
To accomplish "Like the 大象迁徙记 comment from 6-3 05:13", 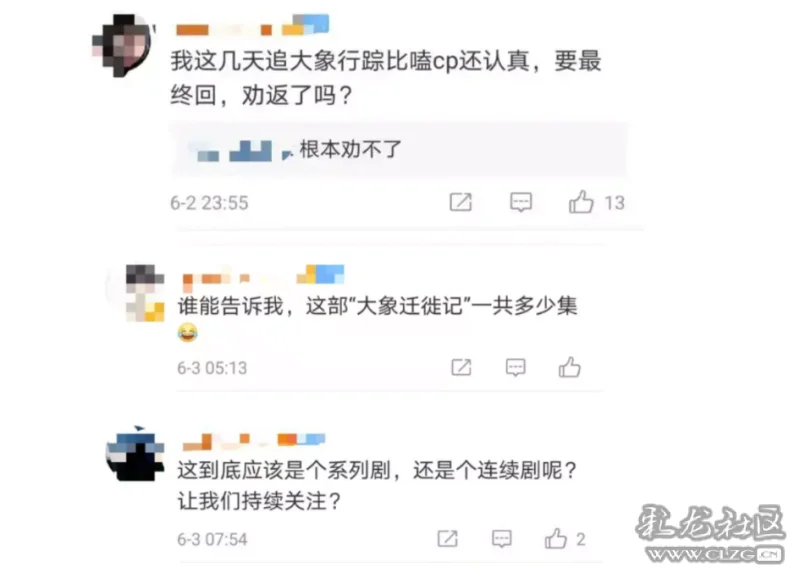I will [x=569, y=367].
